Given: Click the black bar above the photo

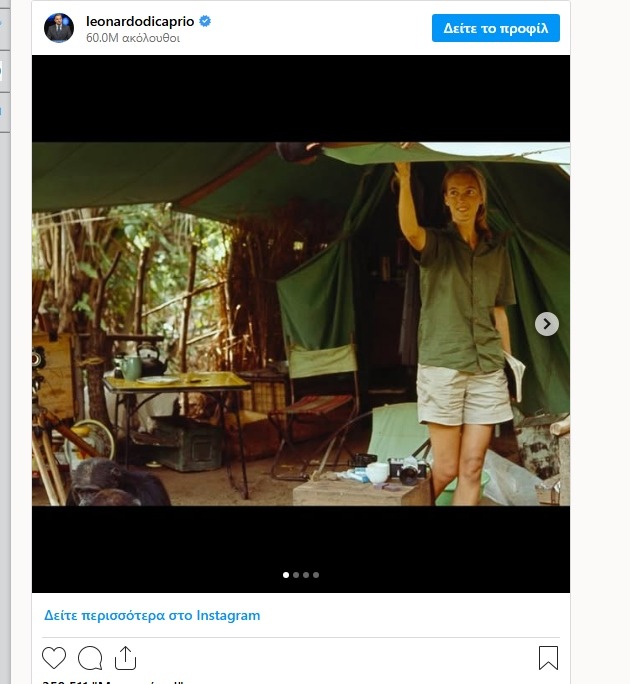Looking at the screenshot, I should point(300,98).
